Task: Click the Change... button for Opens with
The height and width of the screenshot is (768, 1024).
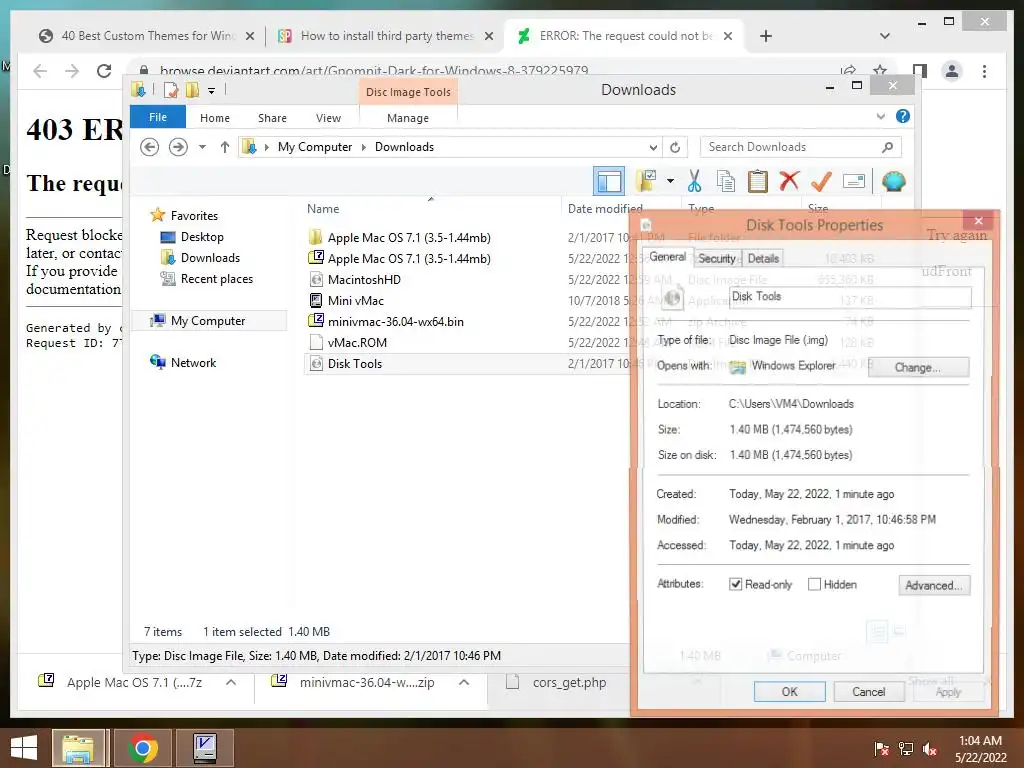Action: [918, 367]
